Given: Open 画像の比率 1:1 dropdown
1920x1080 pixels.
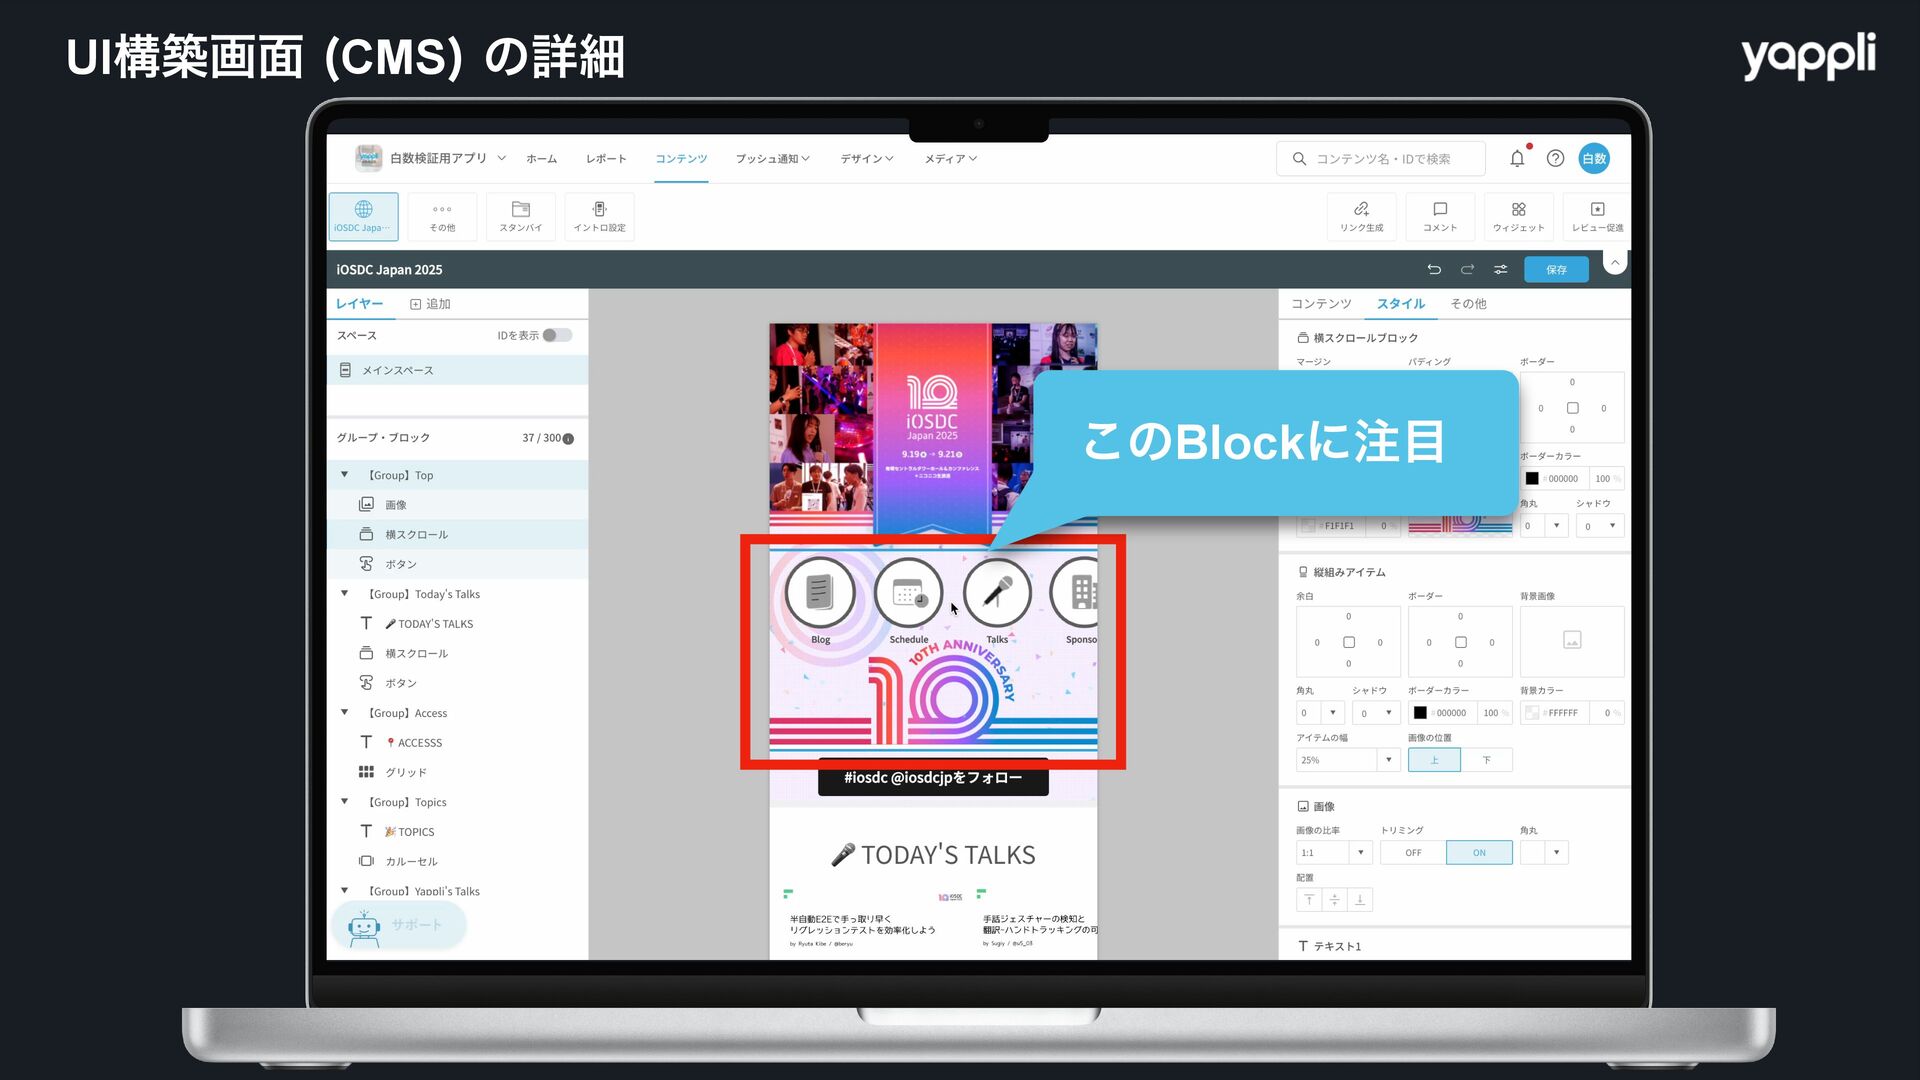Looking at the screenshot, I should coord(1334,852).
